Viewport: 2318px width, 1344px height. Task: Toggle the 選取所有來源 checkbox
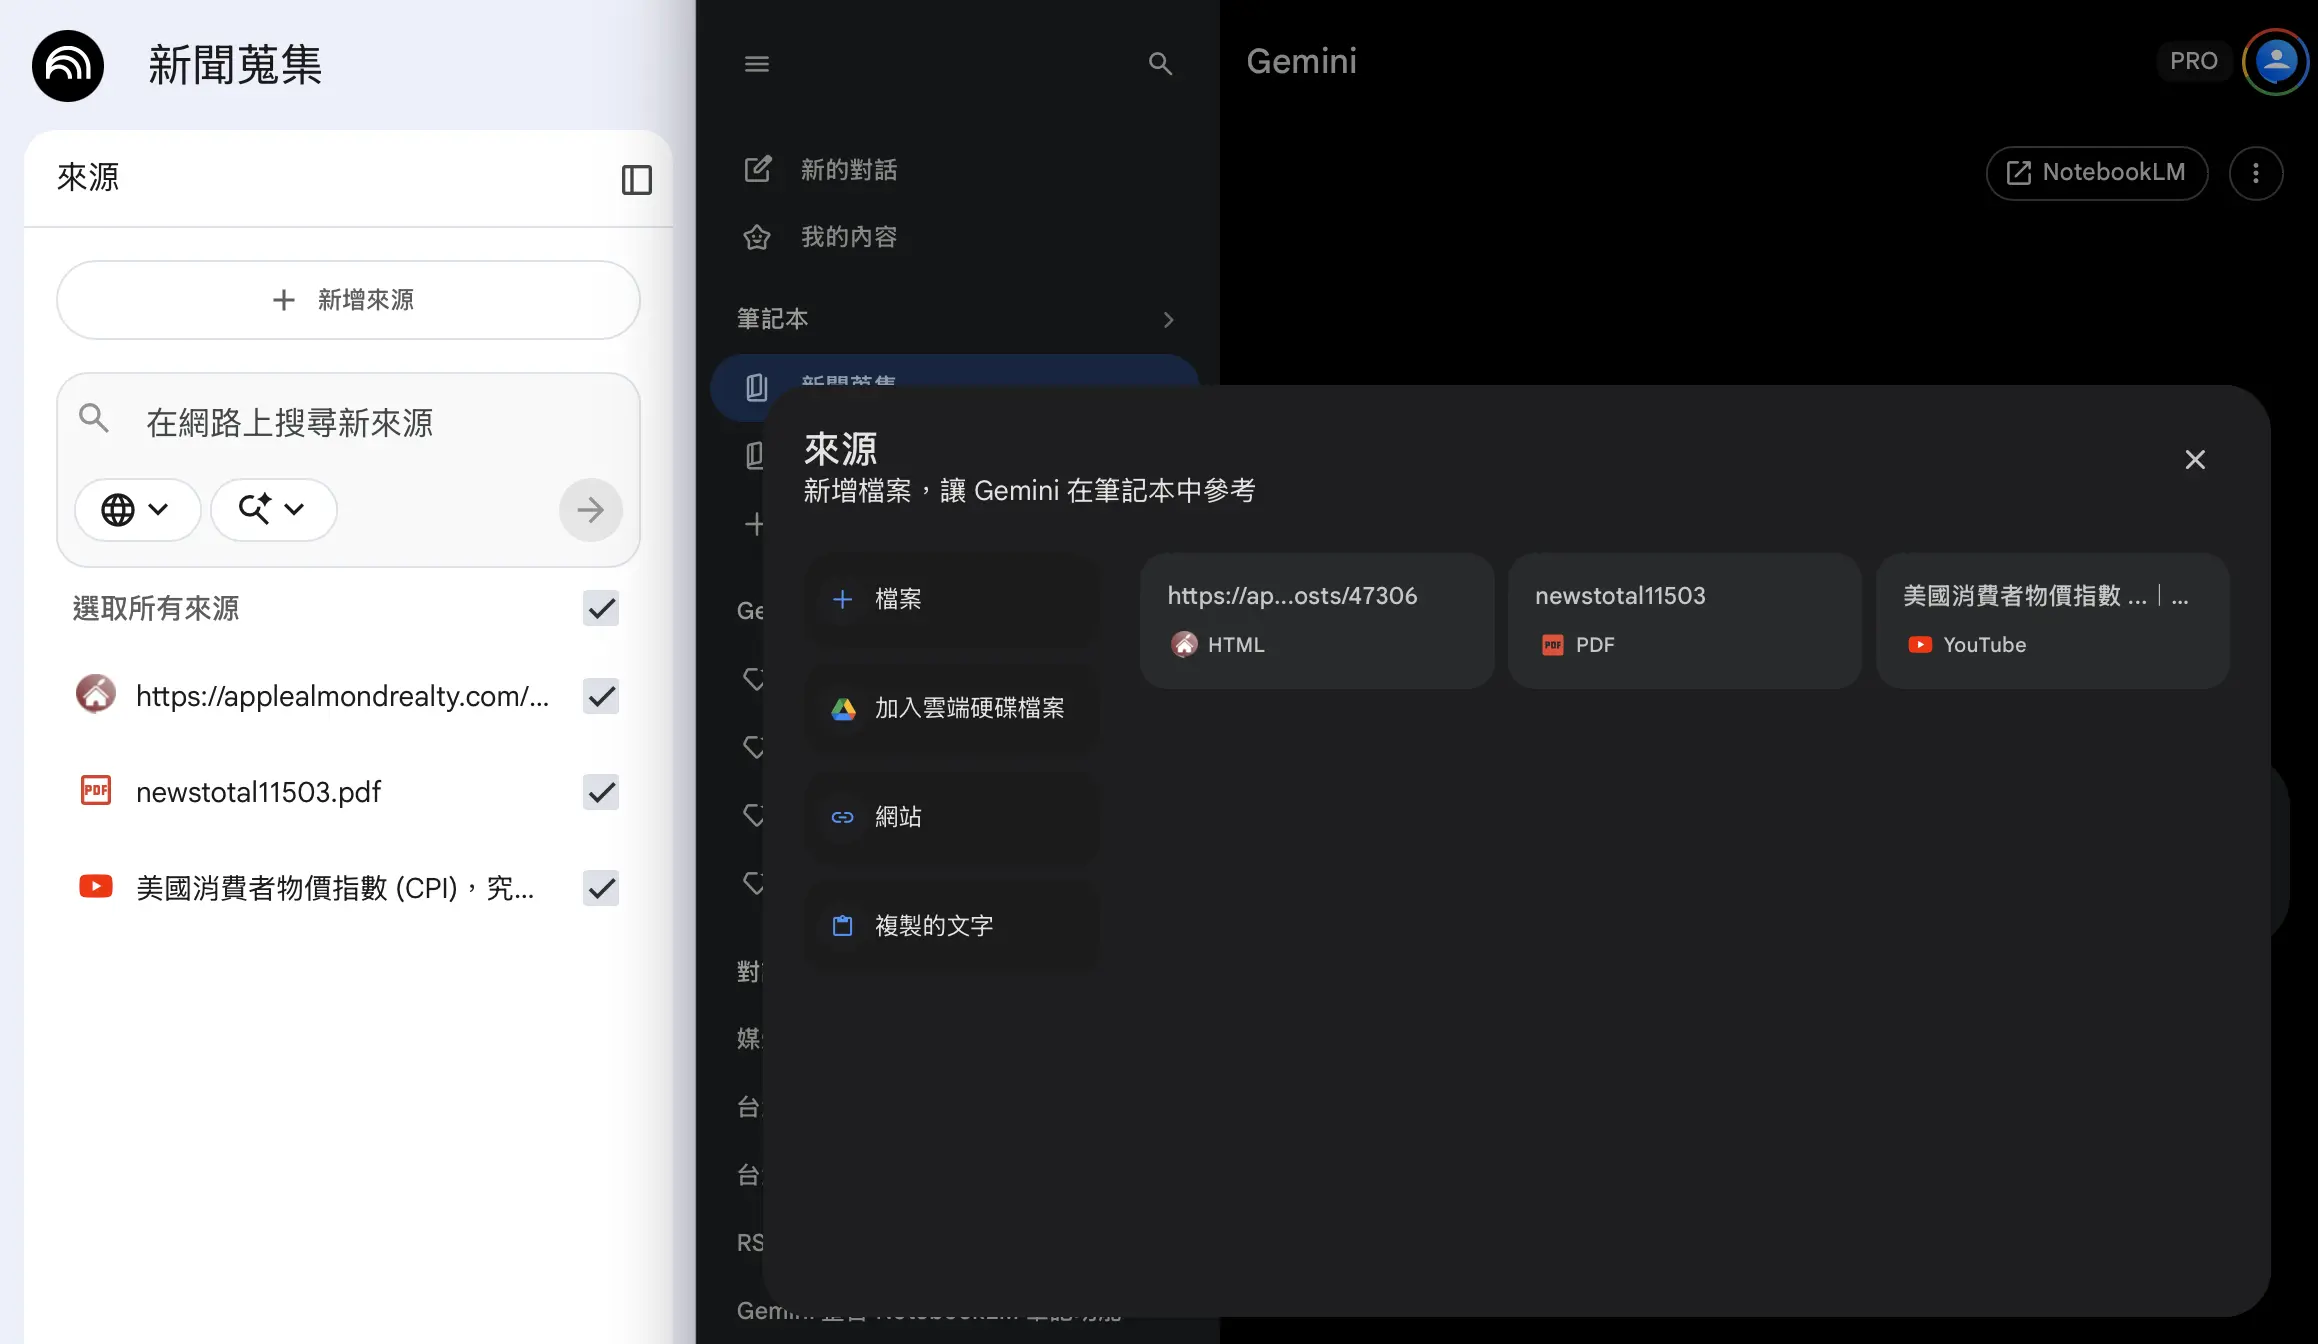click(x=601, y=608)
